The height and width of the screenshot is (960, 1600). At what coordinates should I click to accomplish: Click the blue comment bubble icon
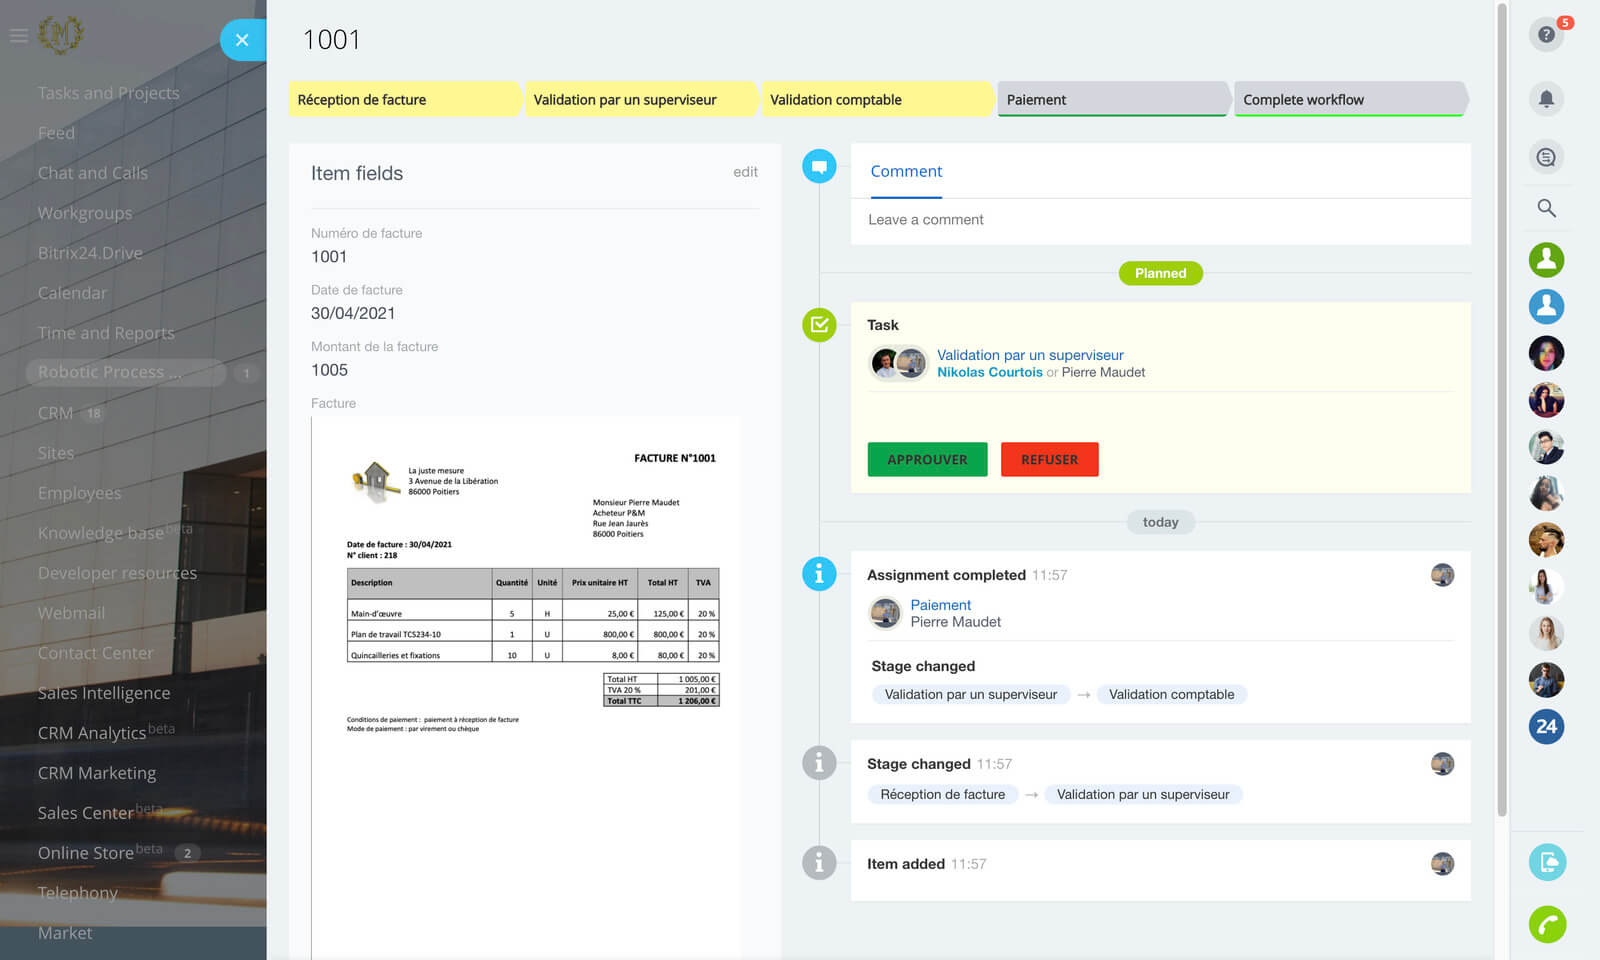[819, 166]
